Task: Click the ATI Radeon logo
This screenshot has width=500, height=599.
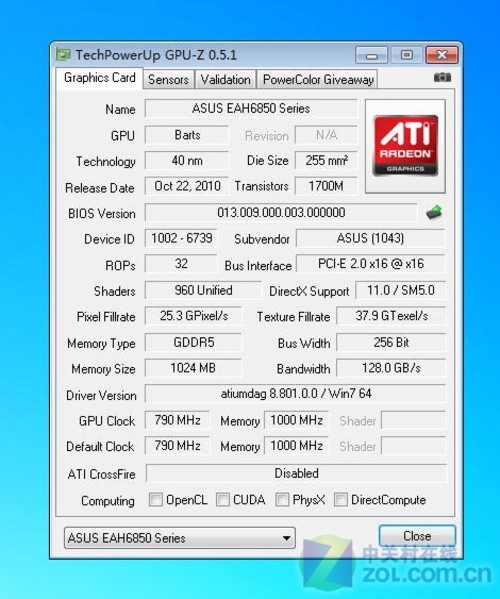Action: [x=405, y=146]
